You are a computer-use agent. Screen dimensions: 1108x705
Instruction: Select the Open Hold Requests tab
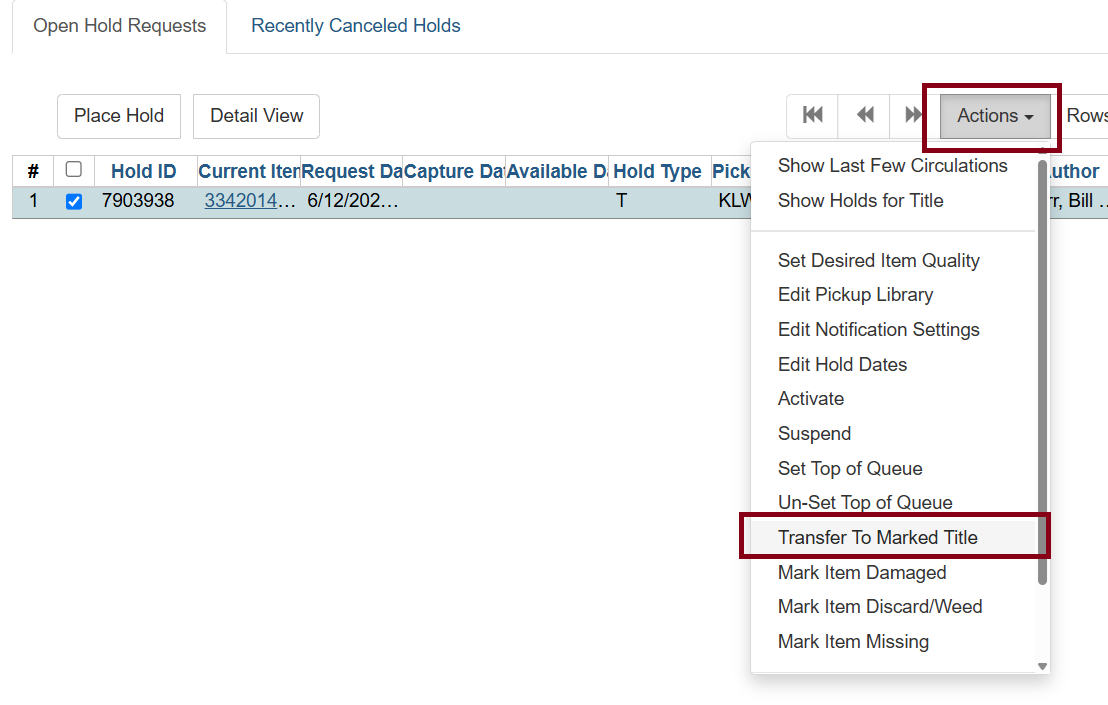pyautogui.click(x=119, y=26)
